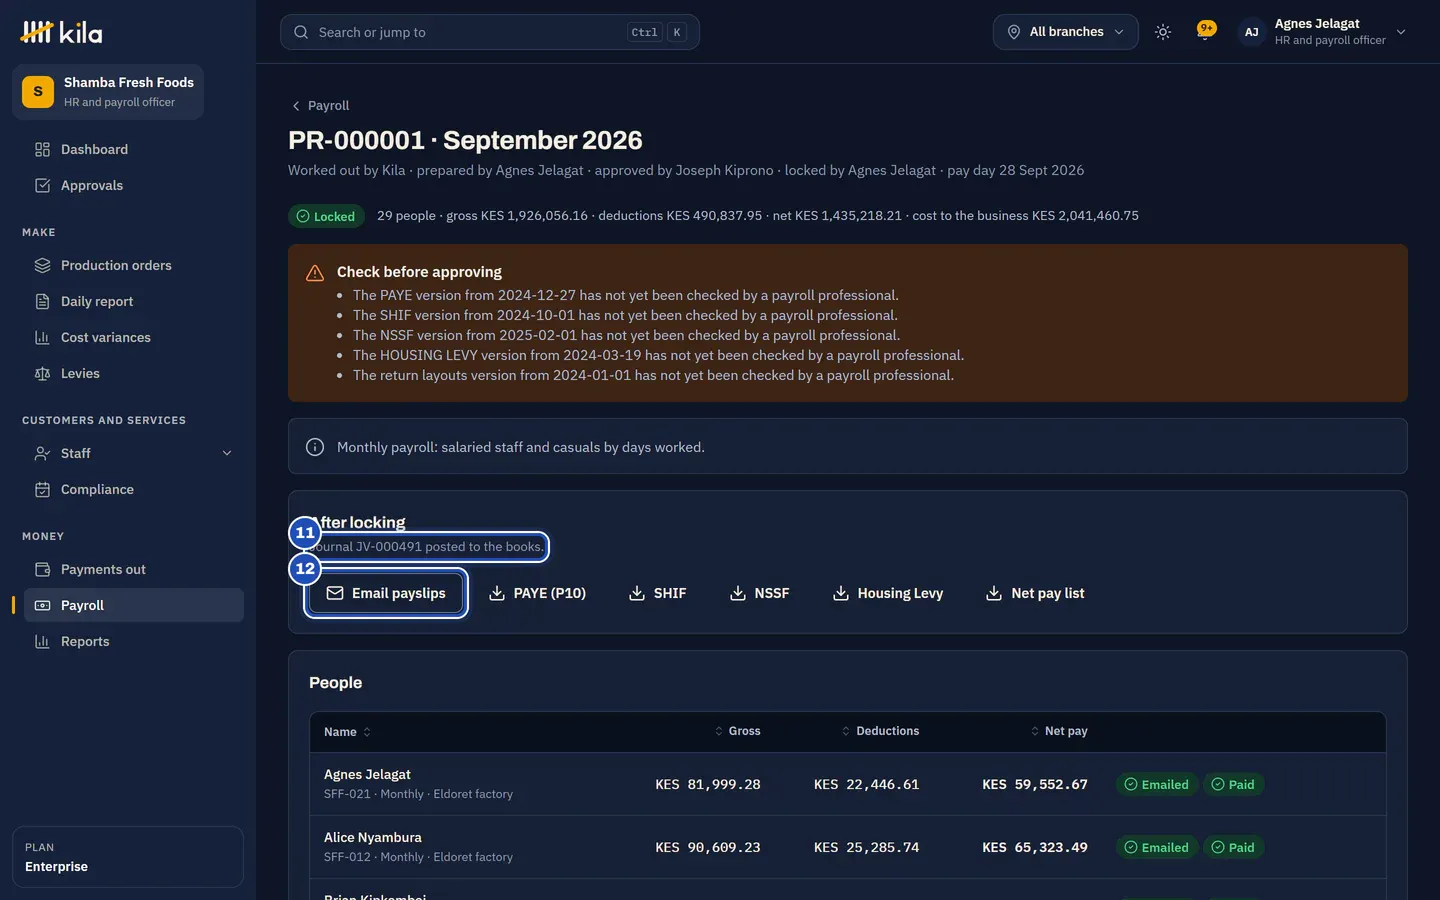Download the Net pay list
1440x900 pixels.
pyautogui.click(x=1035, y=594)
